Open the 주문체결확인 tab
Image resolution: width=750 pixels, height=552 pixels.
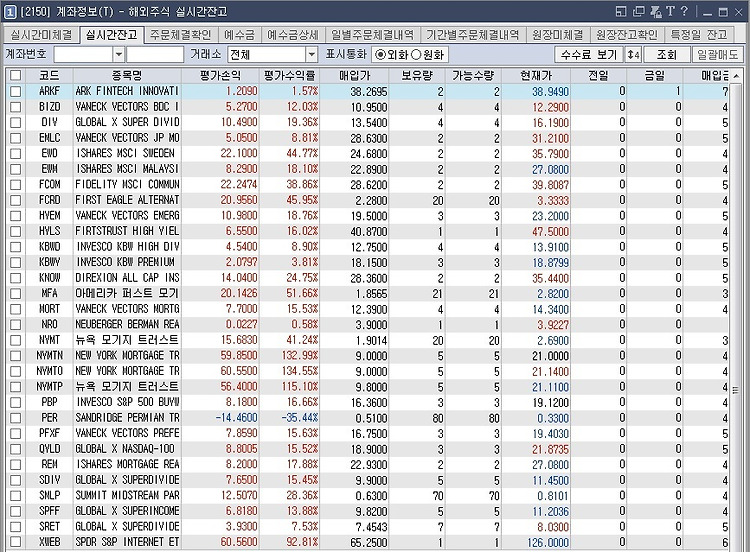tap(180, 35)
